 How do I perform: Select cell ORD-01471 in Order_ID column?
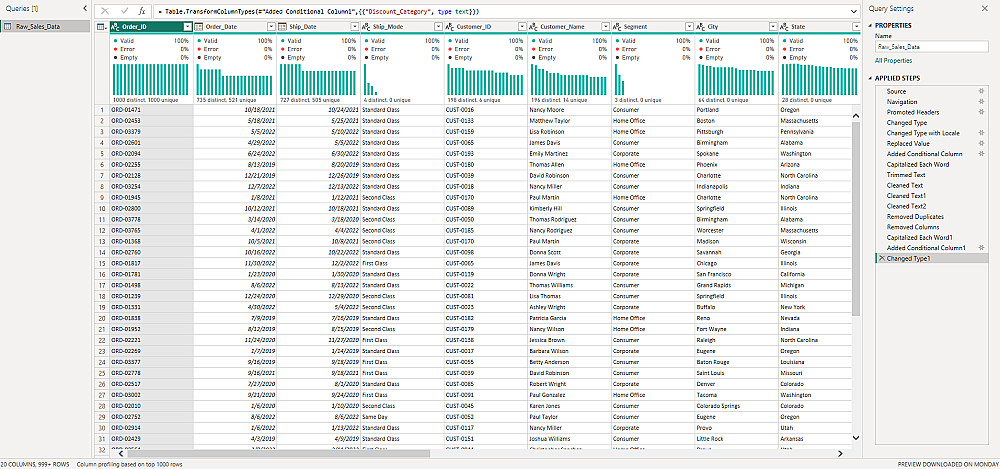151,110
